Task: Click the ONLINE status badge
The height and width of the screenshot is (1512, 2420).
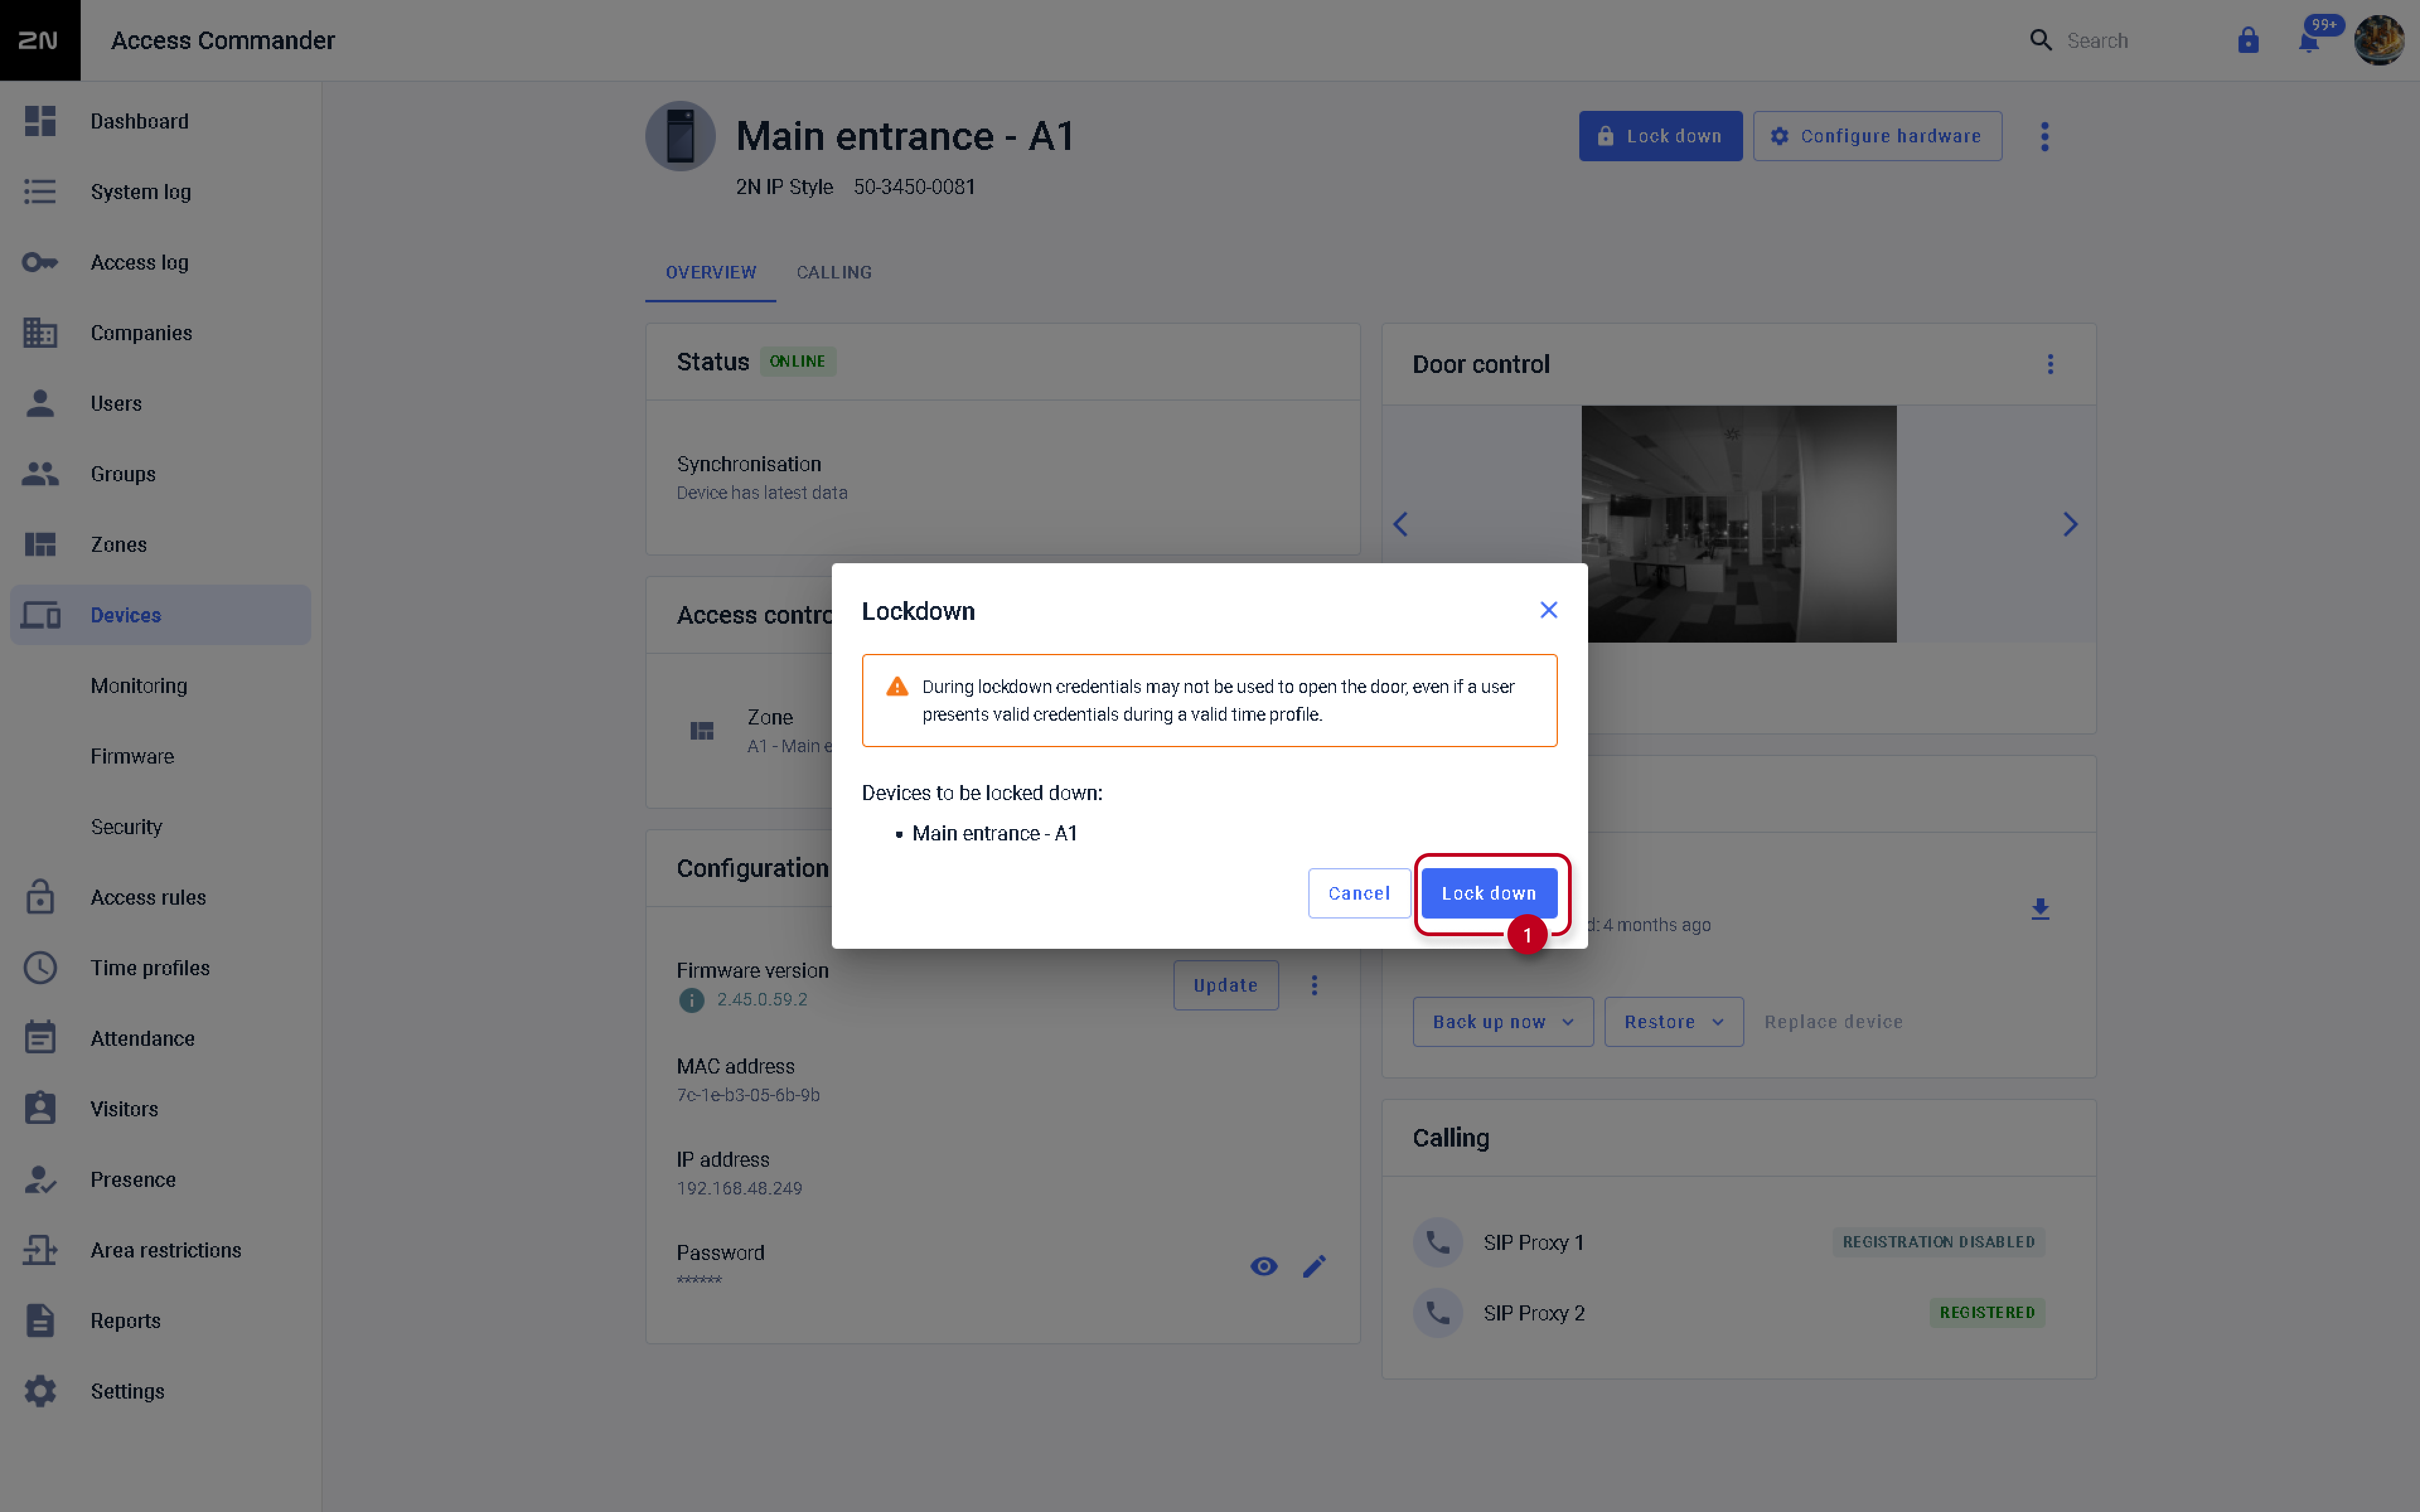Action: [x=797, y=361]
